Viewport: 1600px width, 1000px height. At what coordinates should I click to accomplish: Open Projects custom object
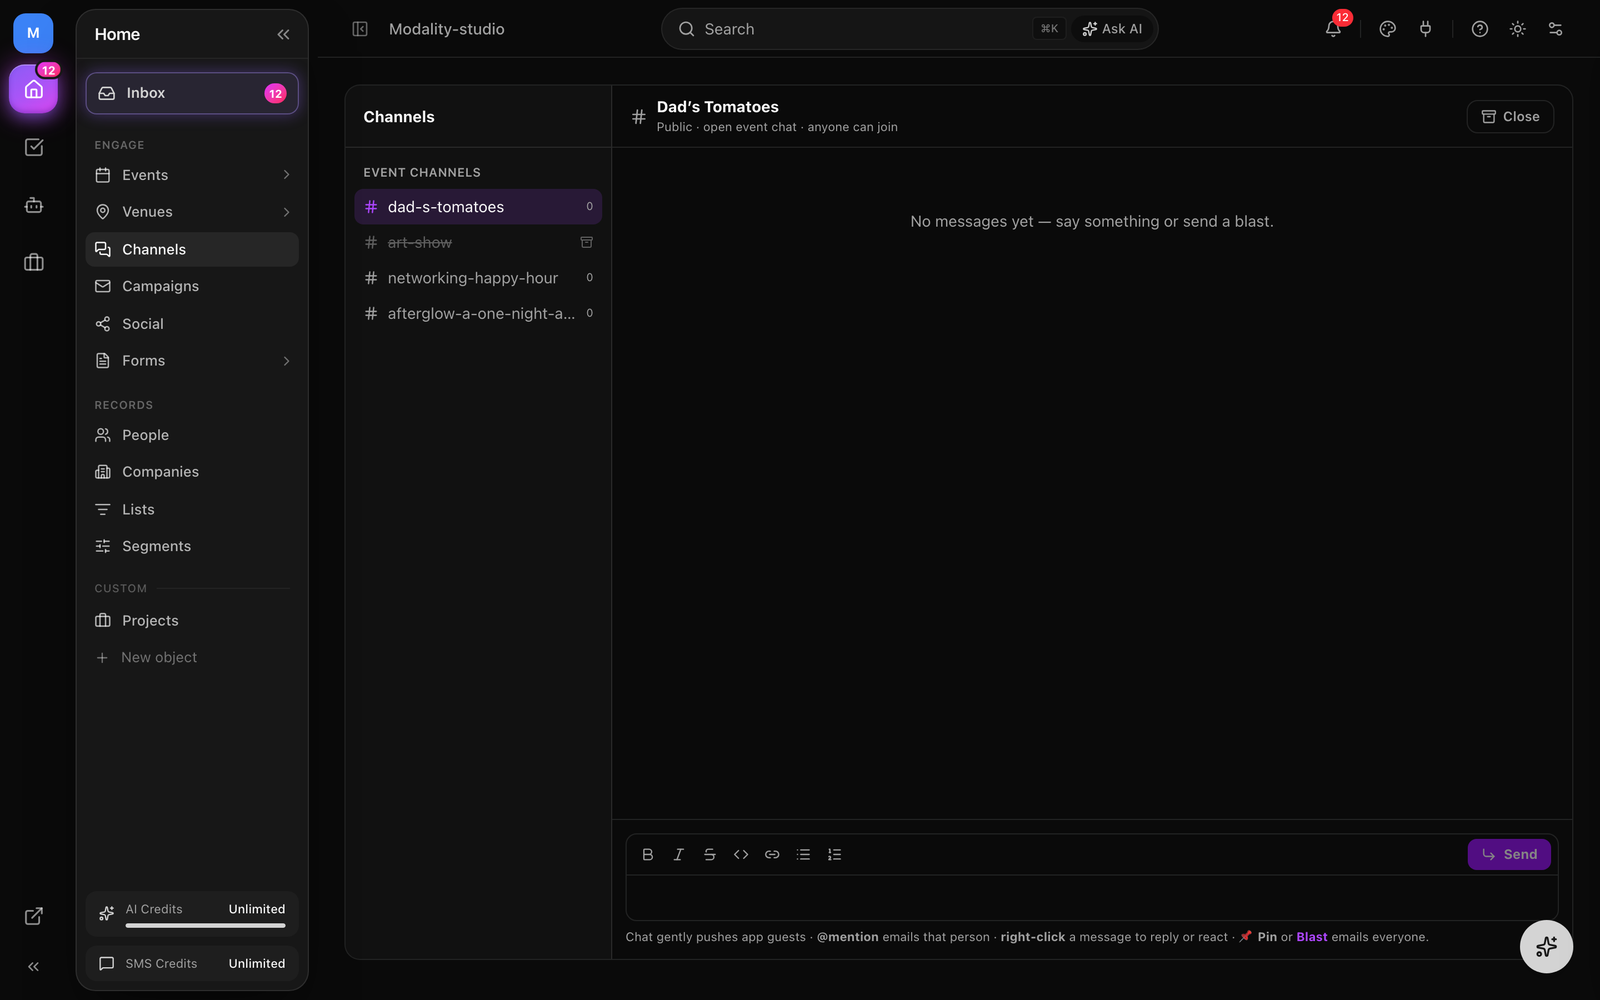192,620
